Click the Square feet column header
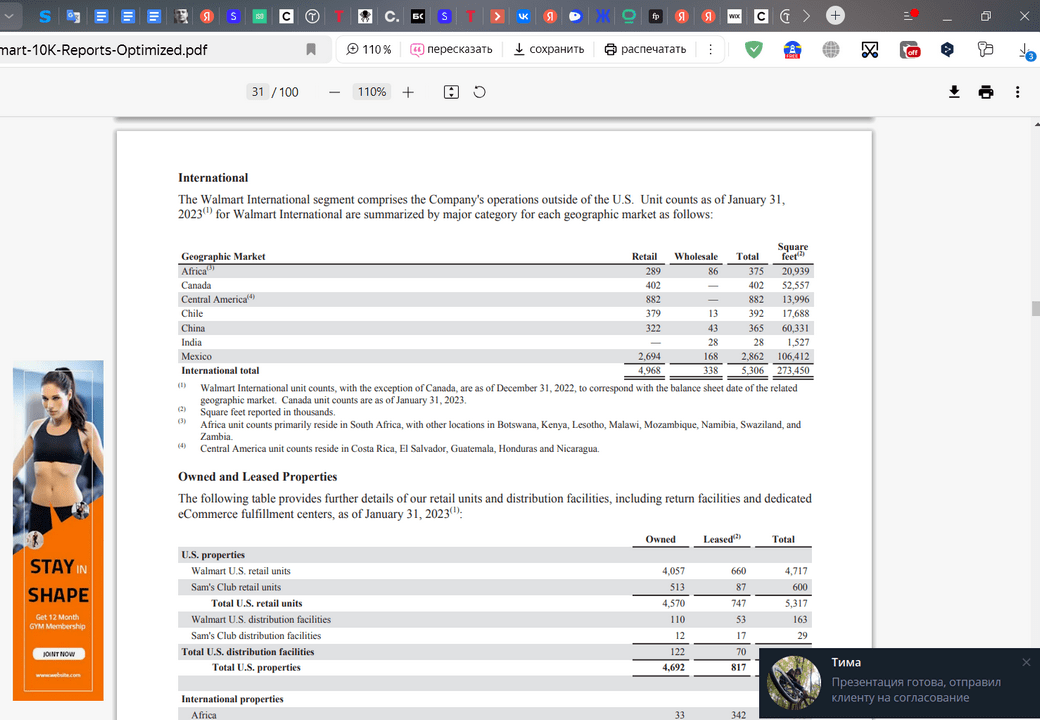Image resolution: width=1040 pixels, height=720 pixels. pos(793,251)
